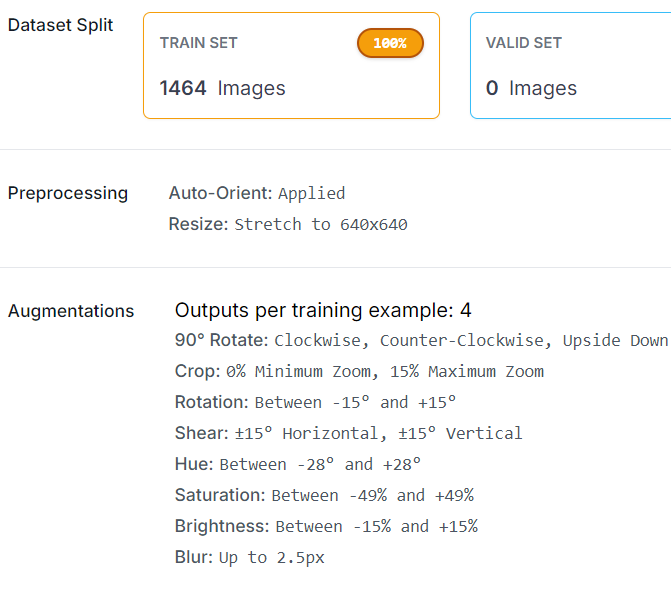Click the Preprocessing section label
This screenshot has height=593, width=671.
click(68, 193)
